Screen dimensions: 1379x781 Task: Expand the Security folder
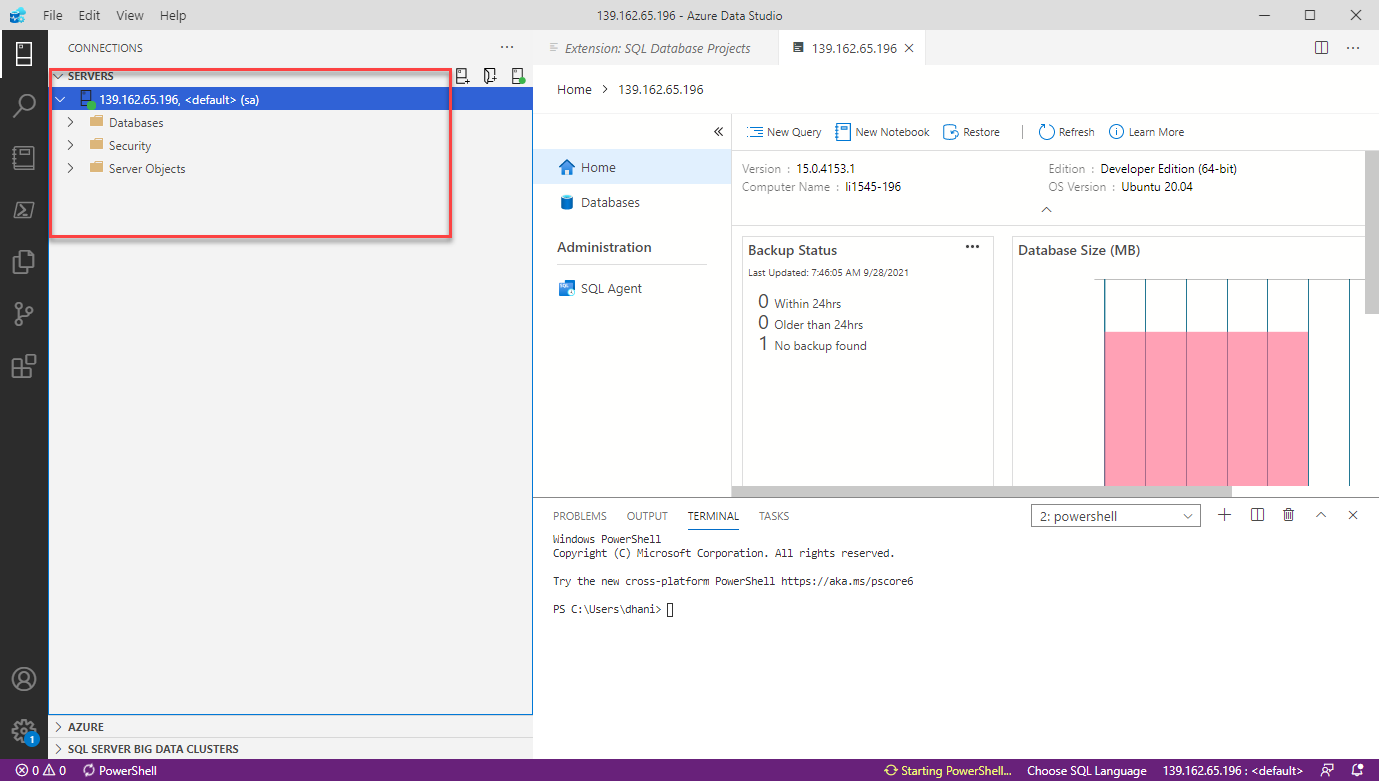[x=70, y=145]
